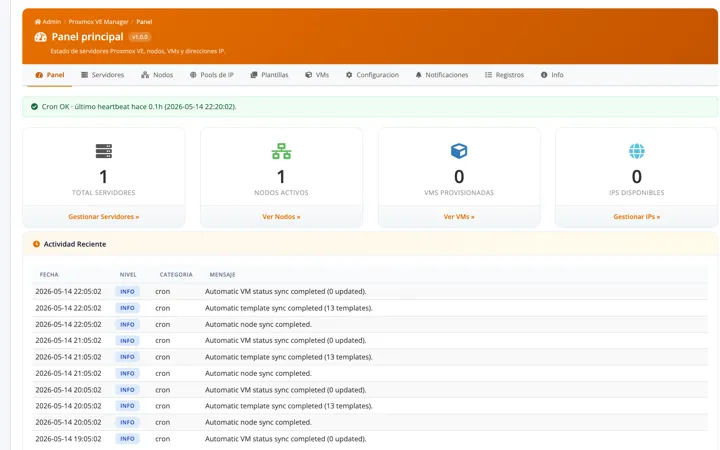Click the Pools de IP globe icon
Screen dimensions: 720x450
193,75
